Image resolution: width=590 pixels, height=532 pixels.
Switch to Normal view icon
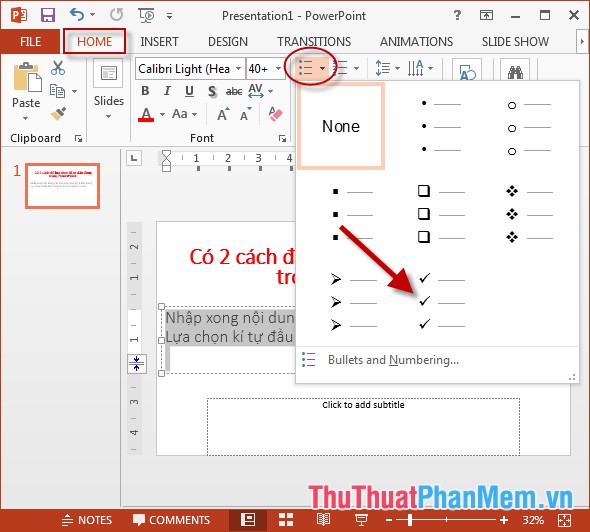click(x=248, y=520)
